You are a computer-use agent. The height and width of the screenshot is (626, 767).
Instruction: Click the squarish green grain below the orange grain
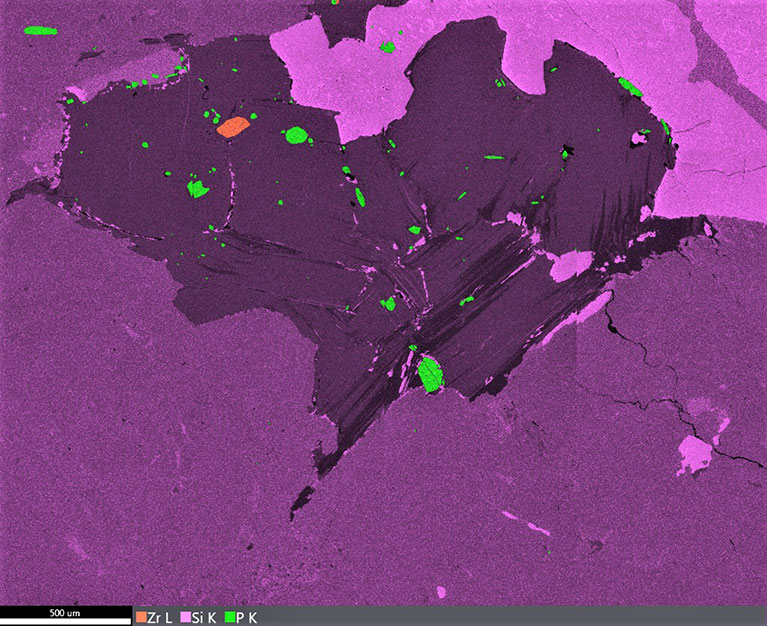pyautogui.click(x=198, y=188)
